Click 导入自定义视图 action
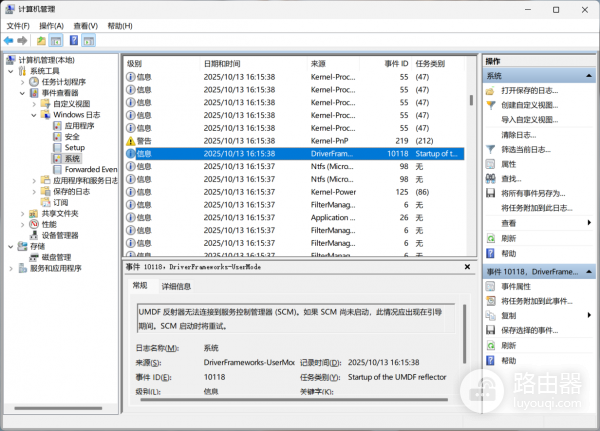 point(530,120)
